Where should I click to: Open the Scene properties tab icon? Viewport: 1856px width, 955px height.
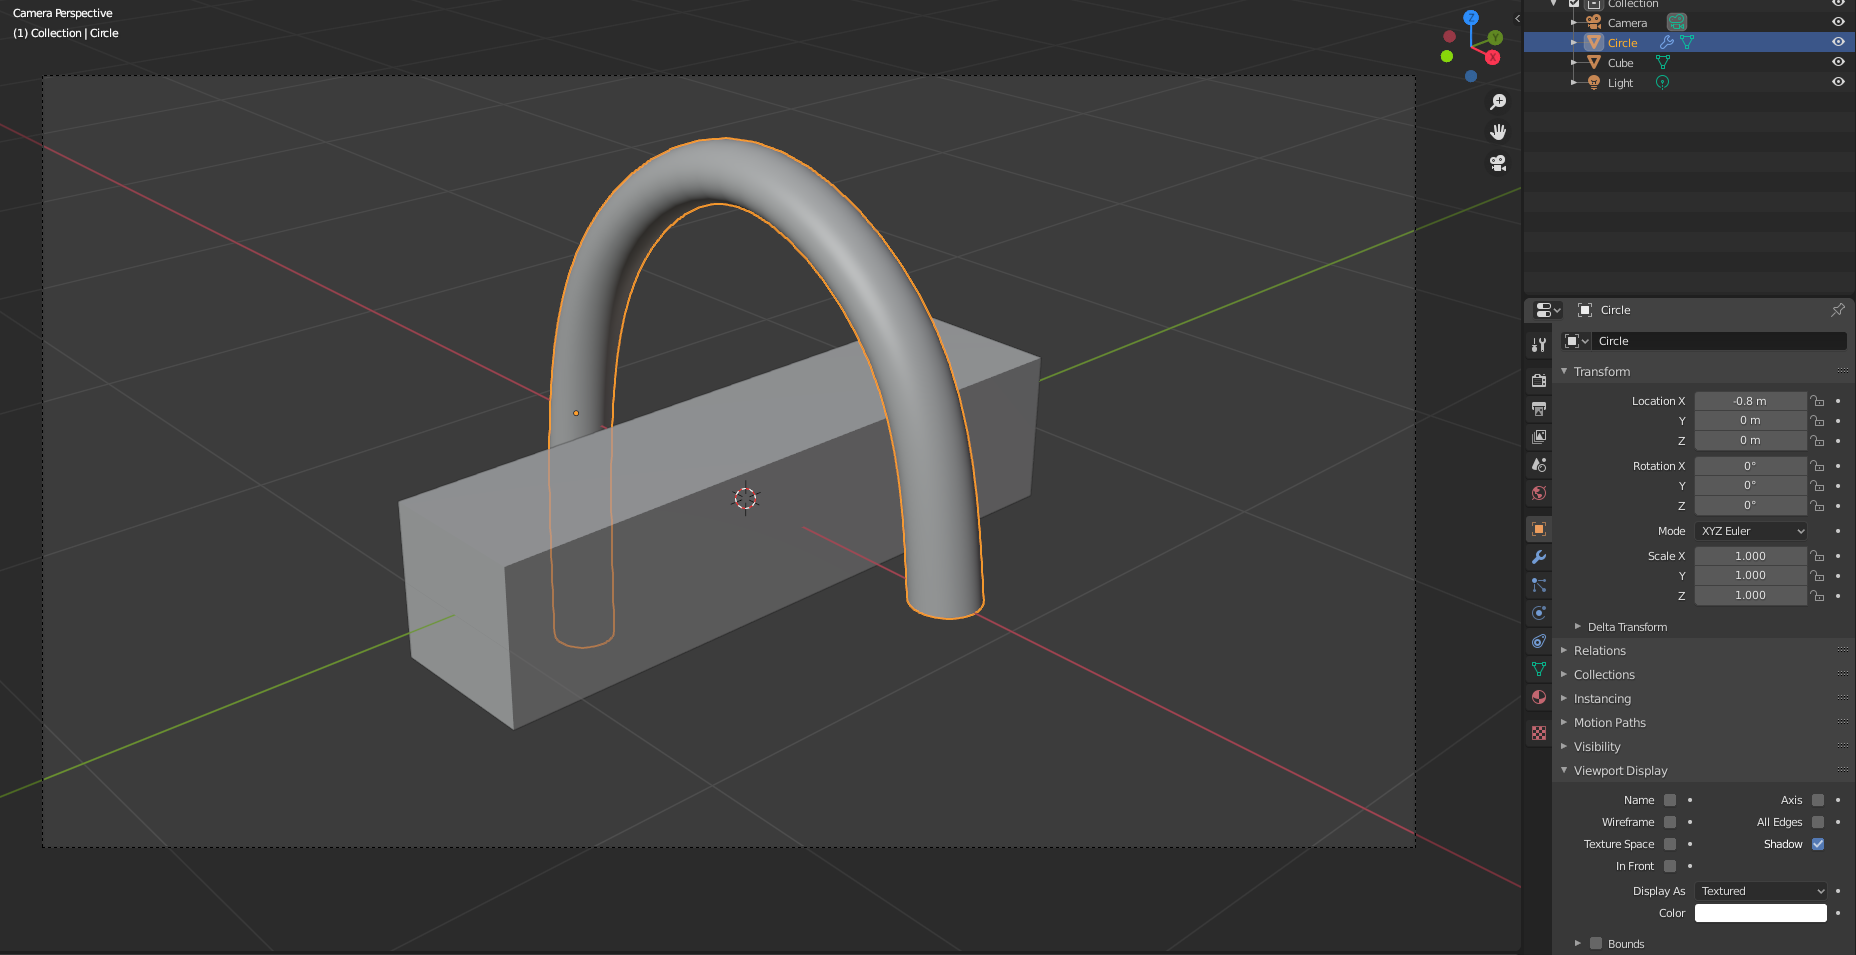(x=1539, y=465)
